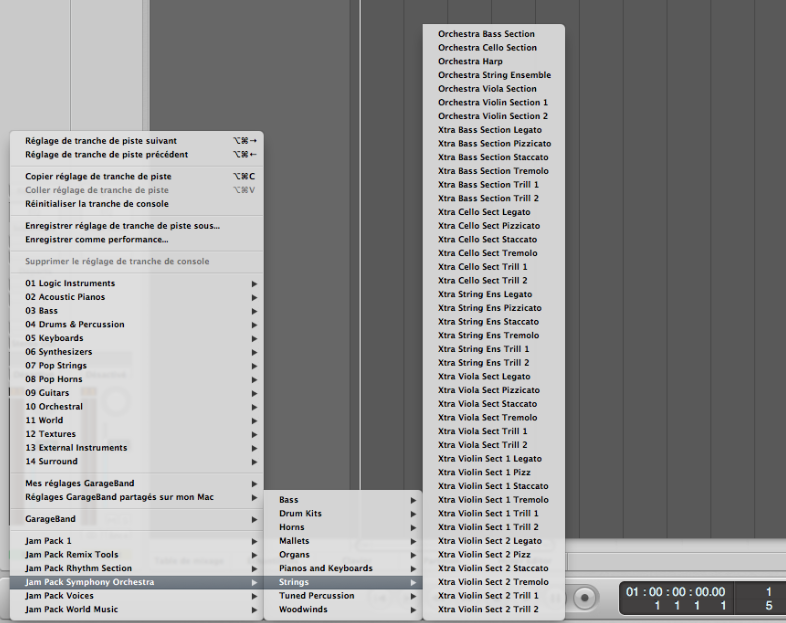Open Jam Pack Remix Tools submenu

tap(136, 555)
